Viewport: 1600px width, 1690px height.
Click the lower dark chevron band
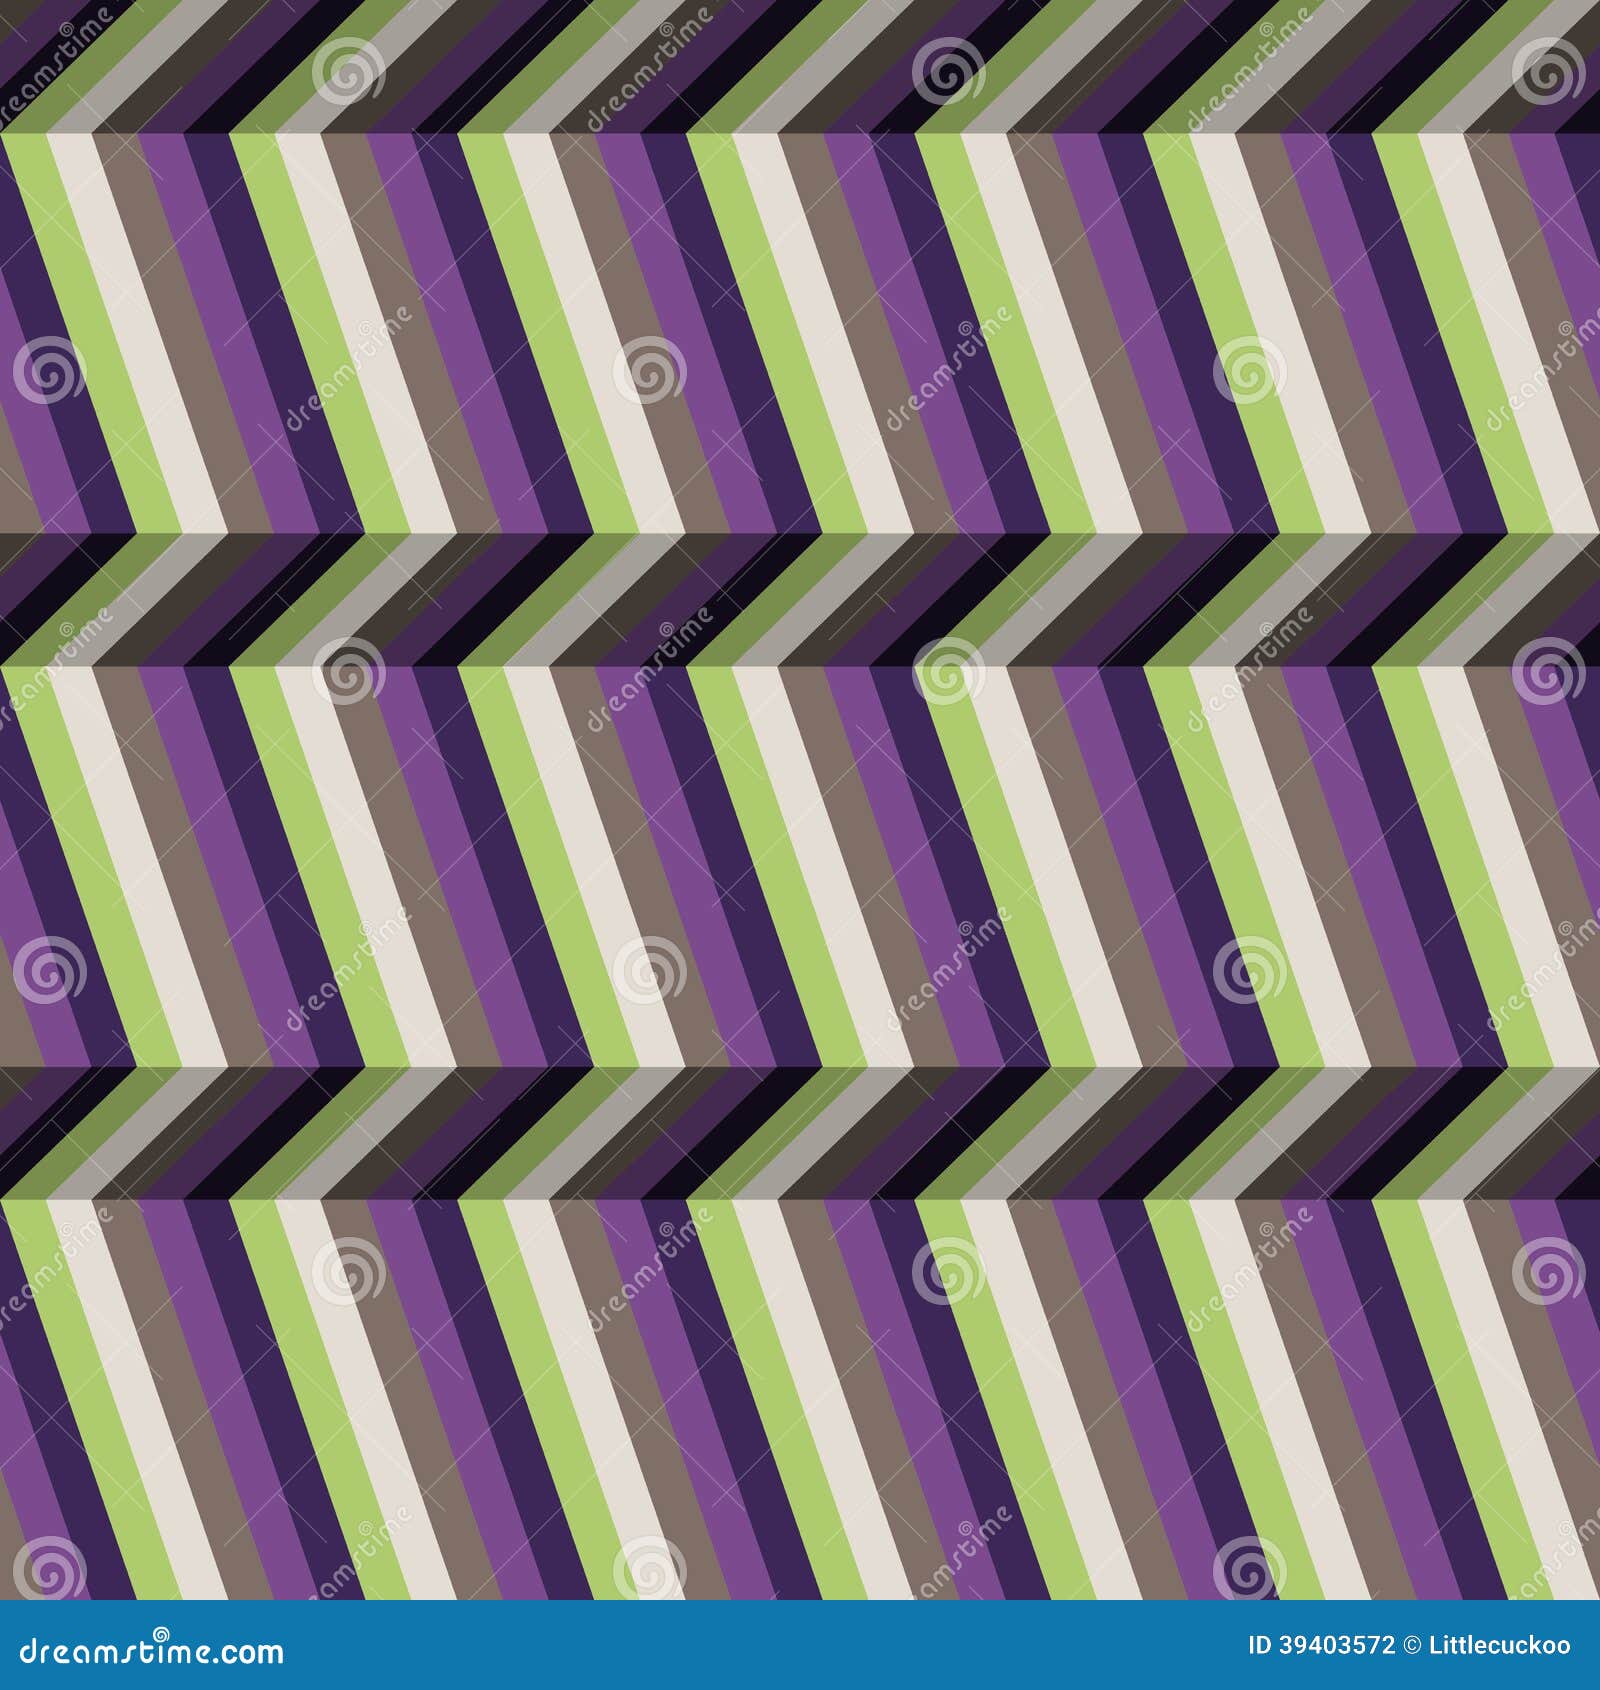[x=800, y=1130]
